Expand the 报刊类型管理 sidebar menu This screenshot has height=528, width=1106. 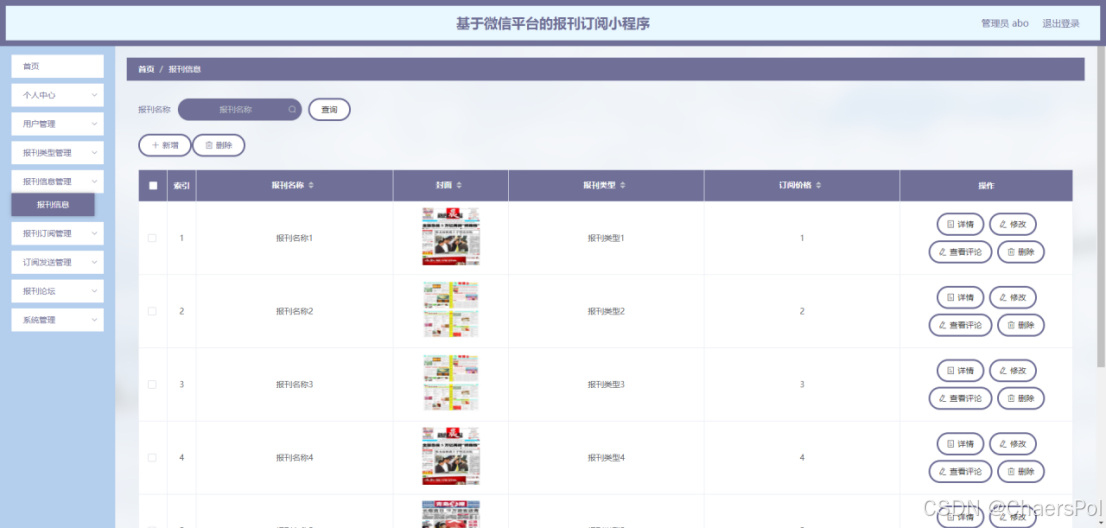[57, 153]
